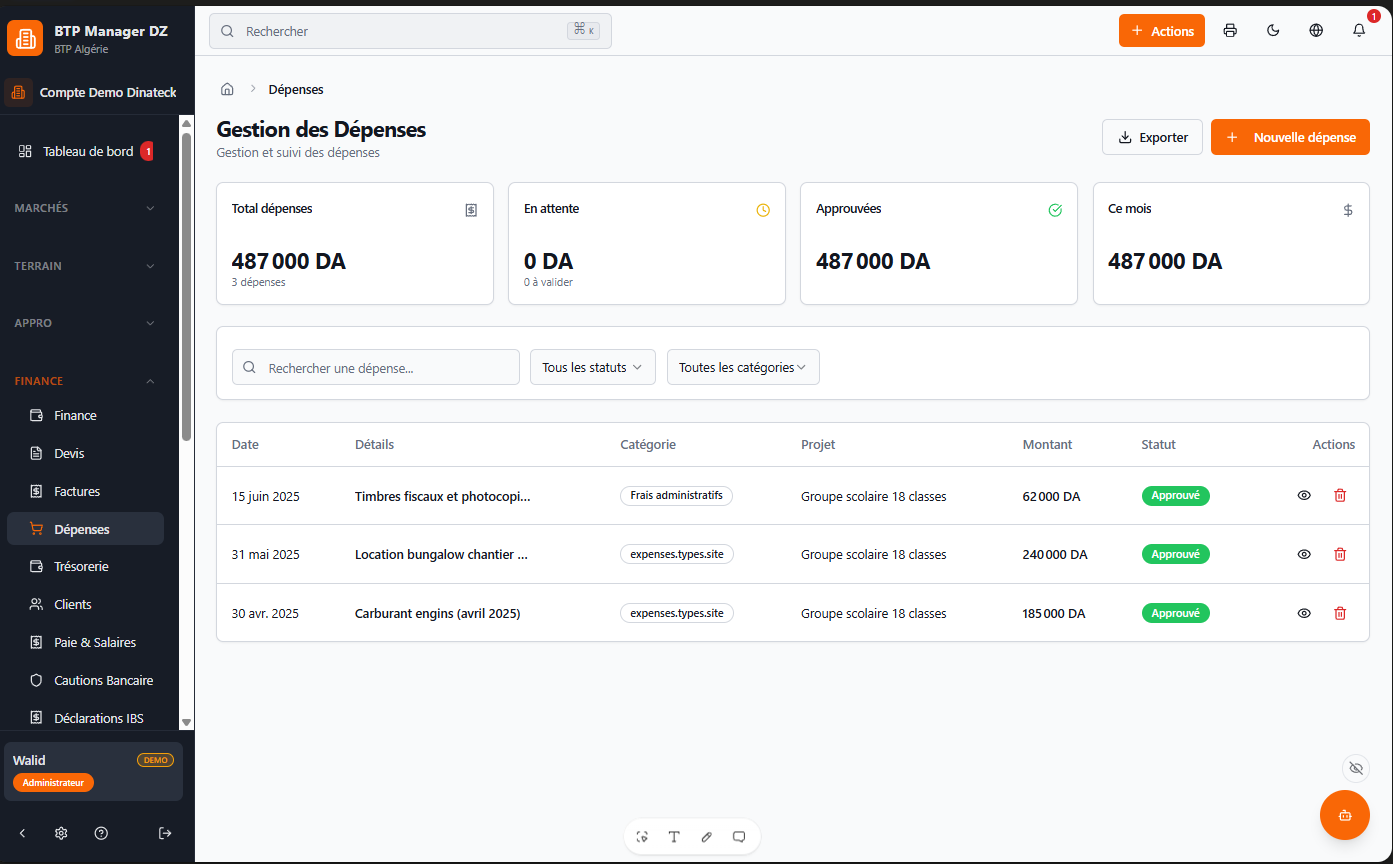The width and height of the screenshot is (1393, 864).
Task: Click the Approuvées check circle icon
Action: tap(1055, 210)
